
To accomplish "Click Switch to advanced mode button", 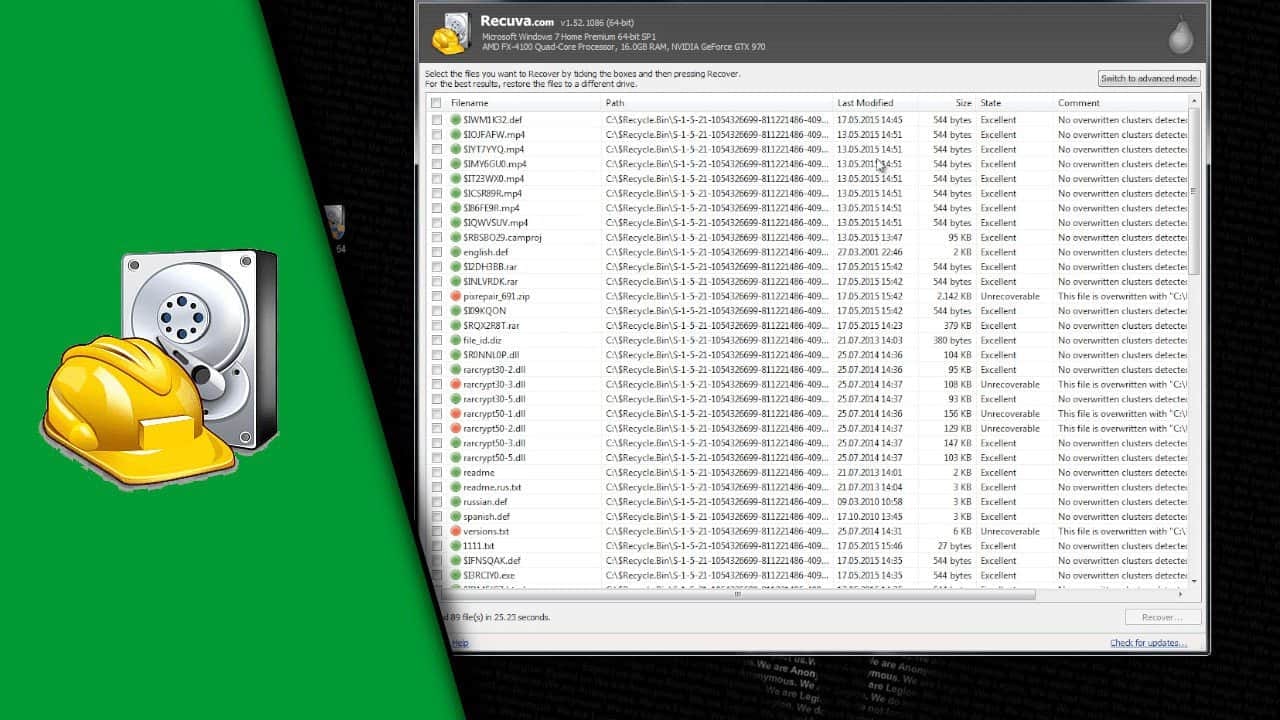I will pyautogui.click(x=1148, y=78).
